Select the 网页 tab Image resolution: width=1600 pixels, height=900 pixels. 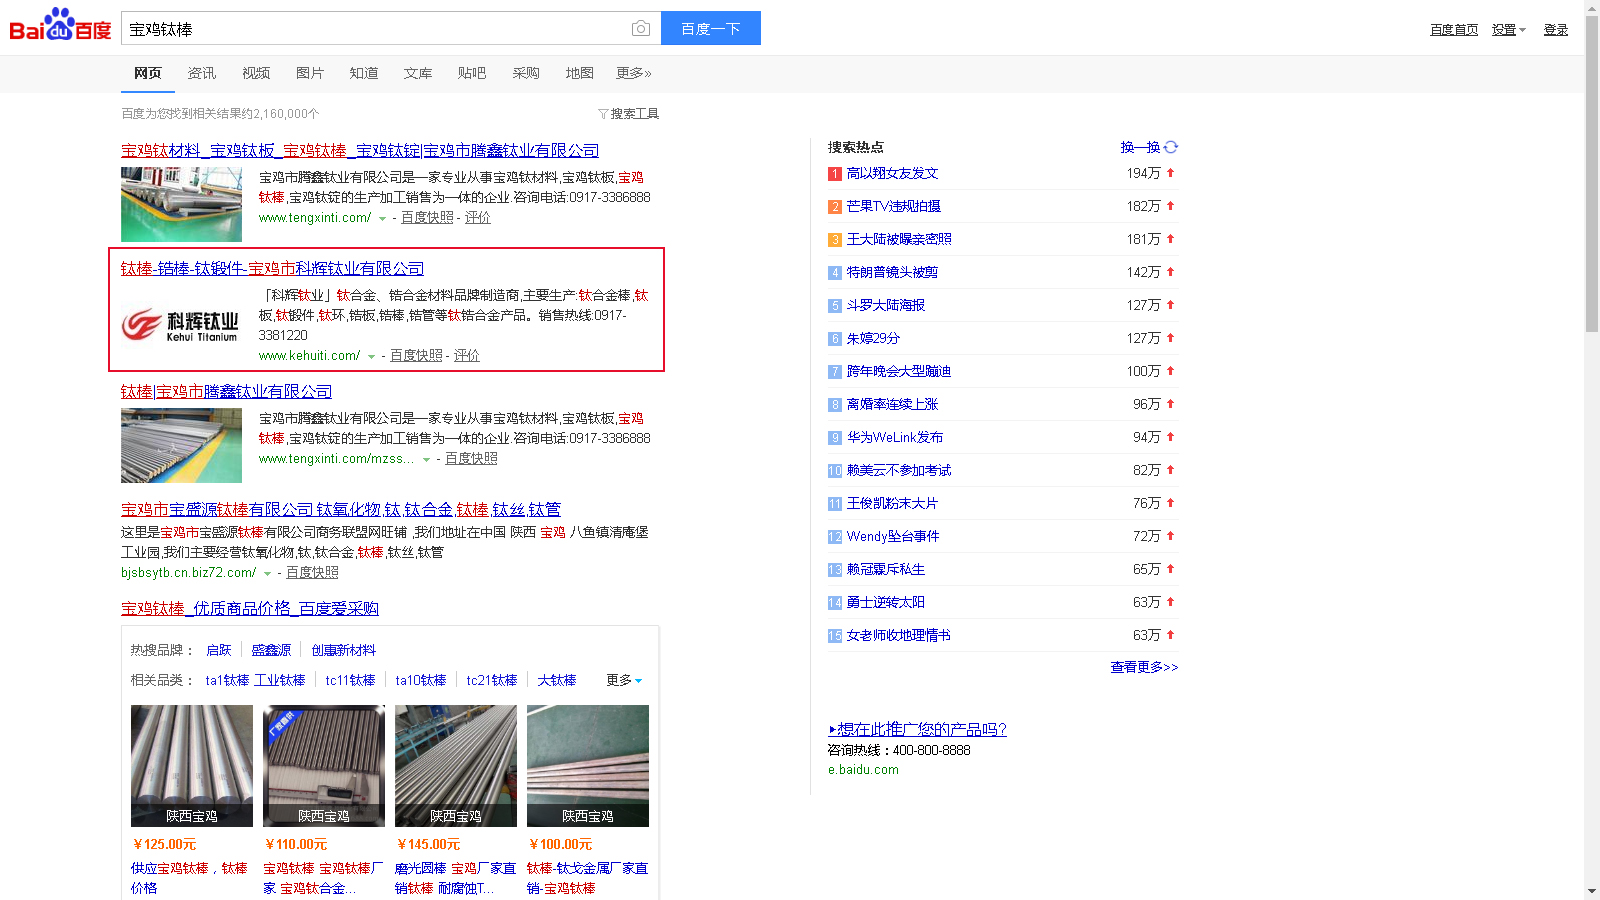(x=148, y=73)
